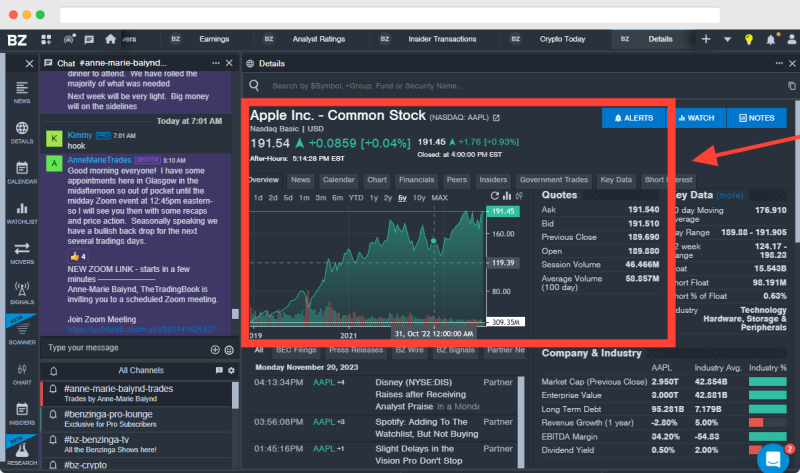Set chart range to MAX

[x=439, y=197]
